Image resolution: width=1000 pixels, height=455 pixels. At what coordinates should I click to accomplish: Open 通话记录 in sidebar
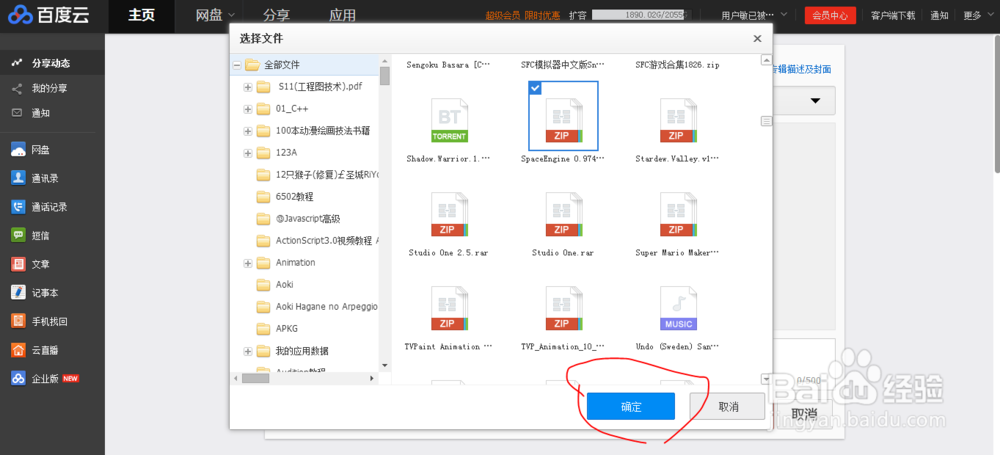(x=50, y=207)
